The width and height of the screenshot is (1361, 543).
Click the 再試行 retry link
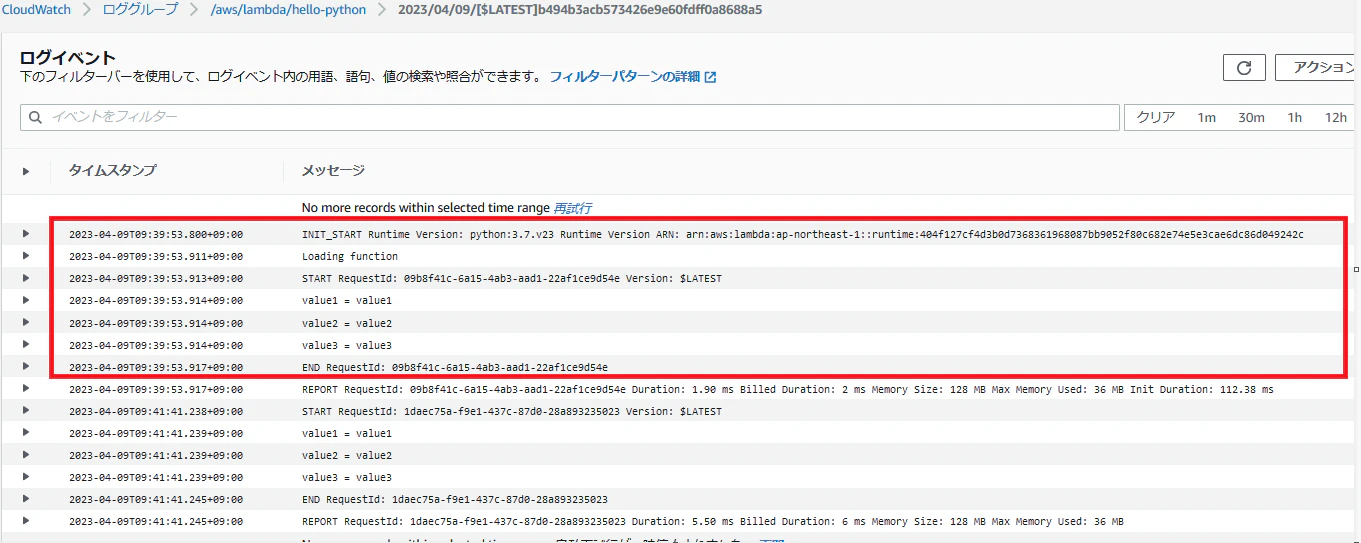click(573, 208)
